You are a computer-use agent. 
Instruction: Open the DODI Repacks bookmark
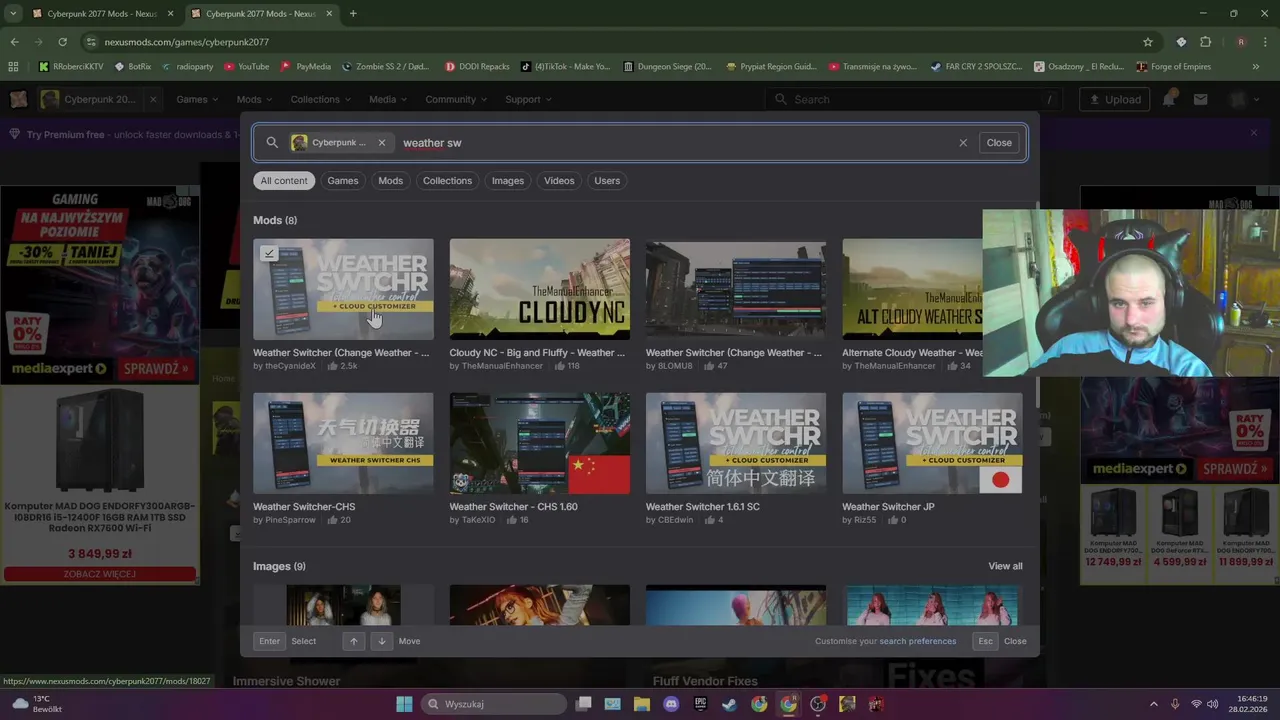477,67
